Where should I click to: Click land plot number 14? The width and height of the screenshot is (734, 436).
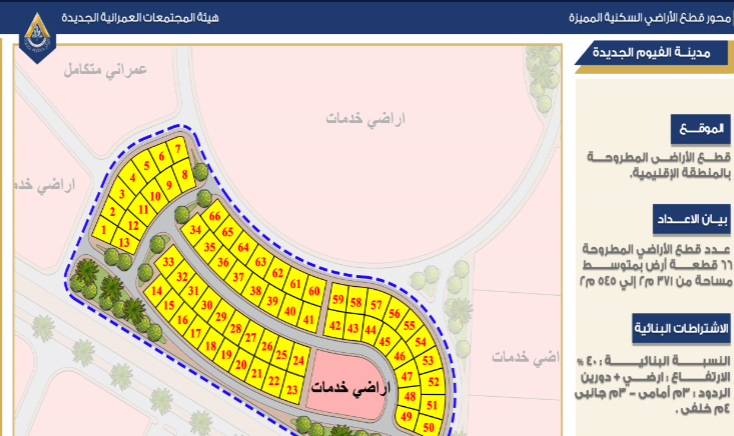(156, 290)
